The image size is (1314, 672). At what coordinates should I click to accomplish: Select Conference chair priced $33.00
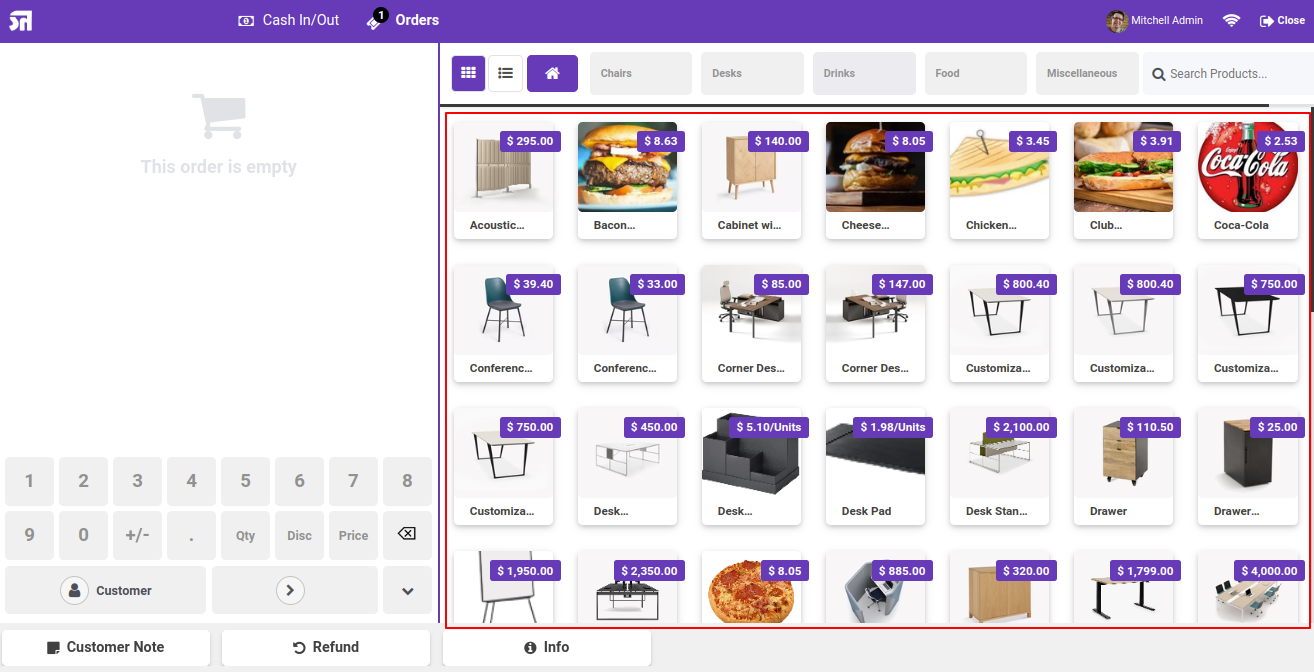[628, 324]
